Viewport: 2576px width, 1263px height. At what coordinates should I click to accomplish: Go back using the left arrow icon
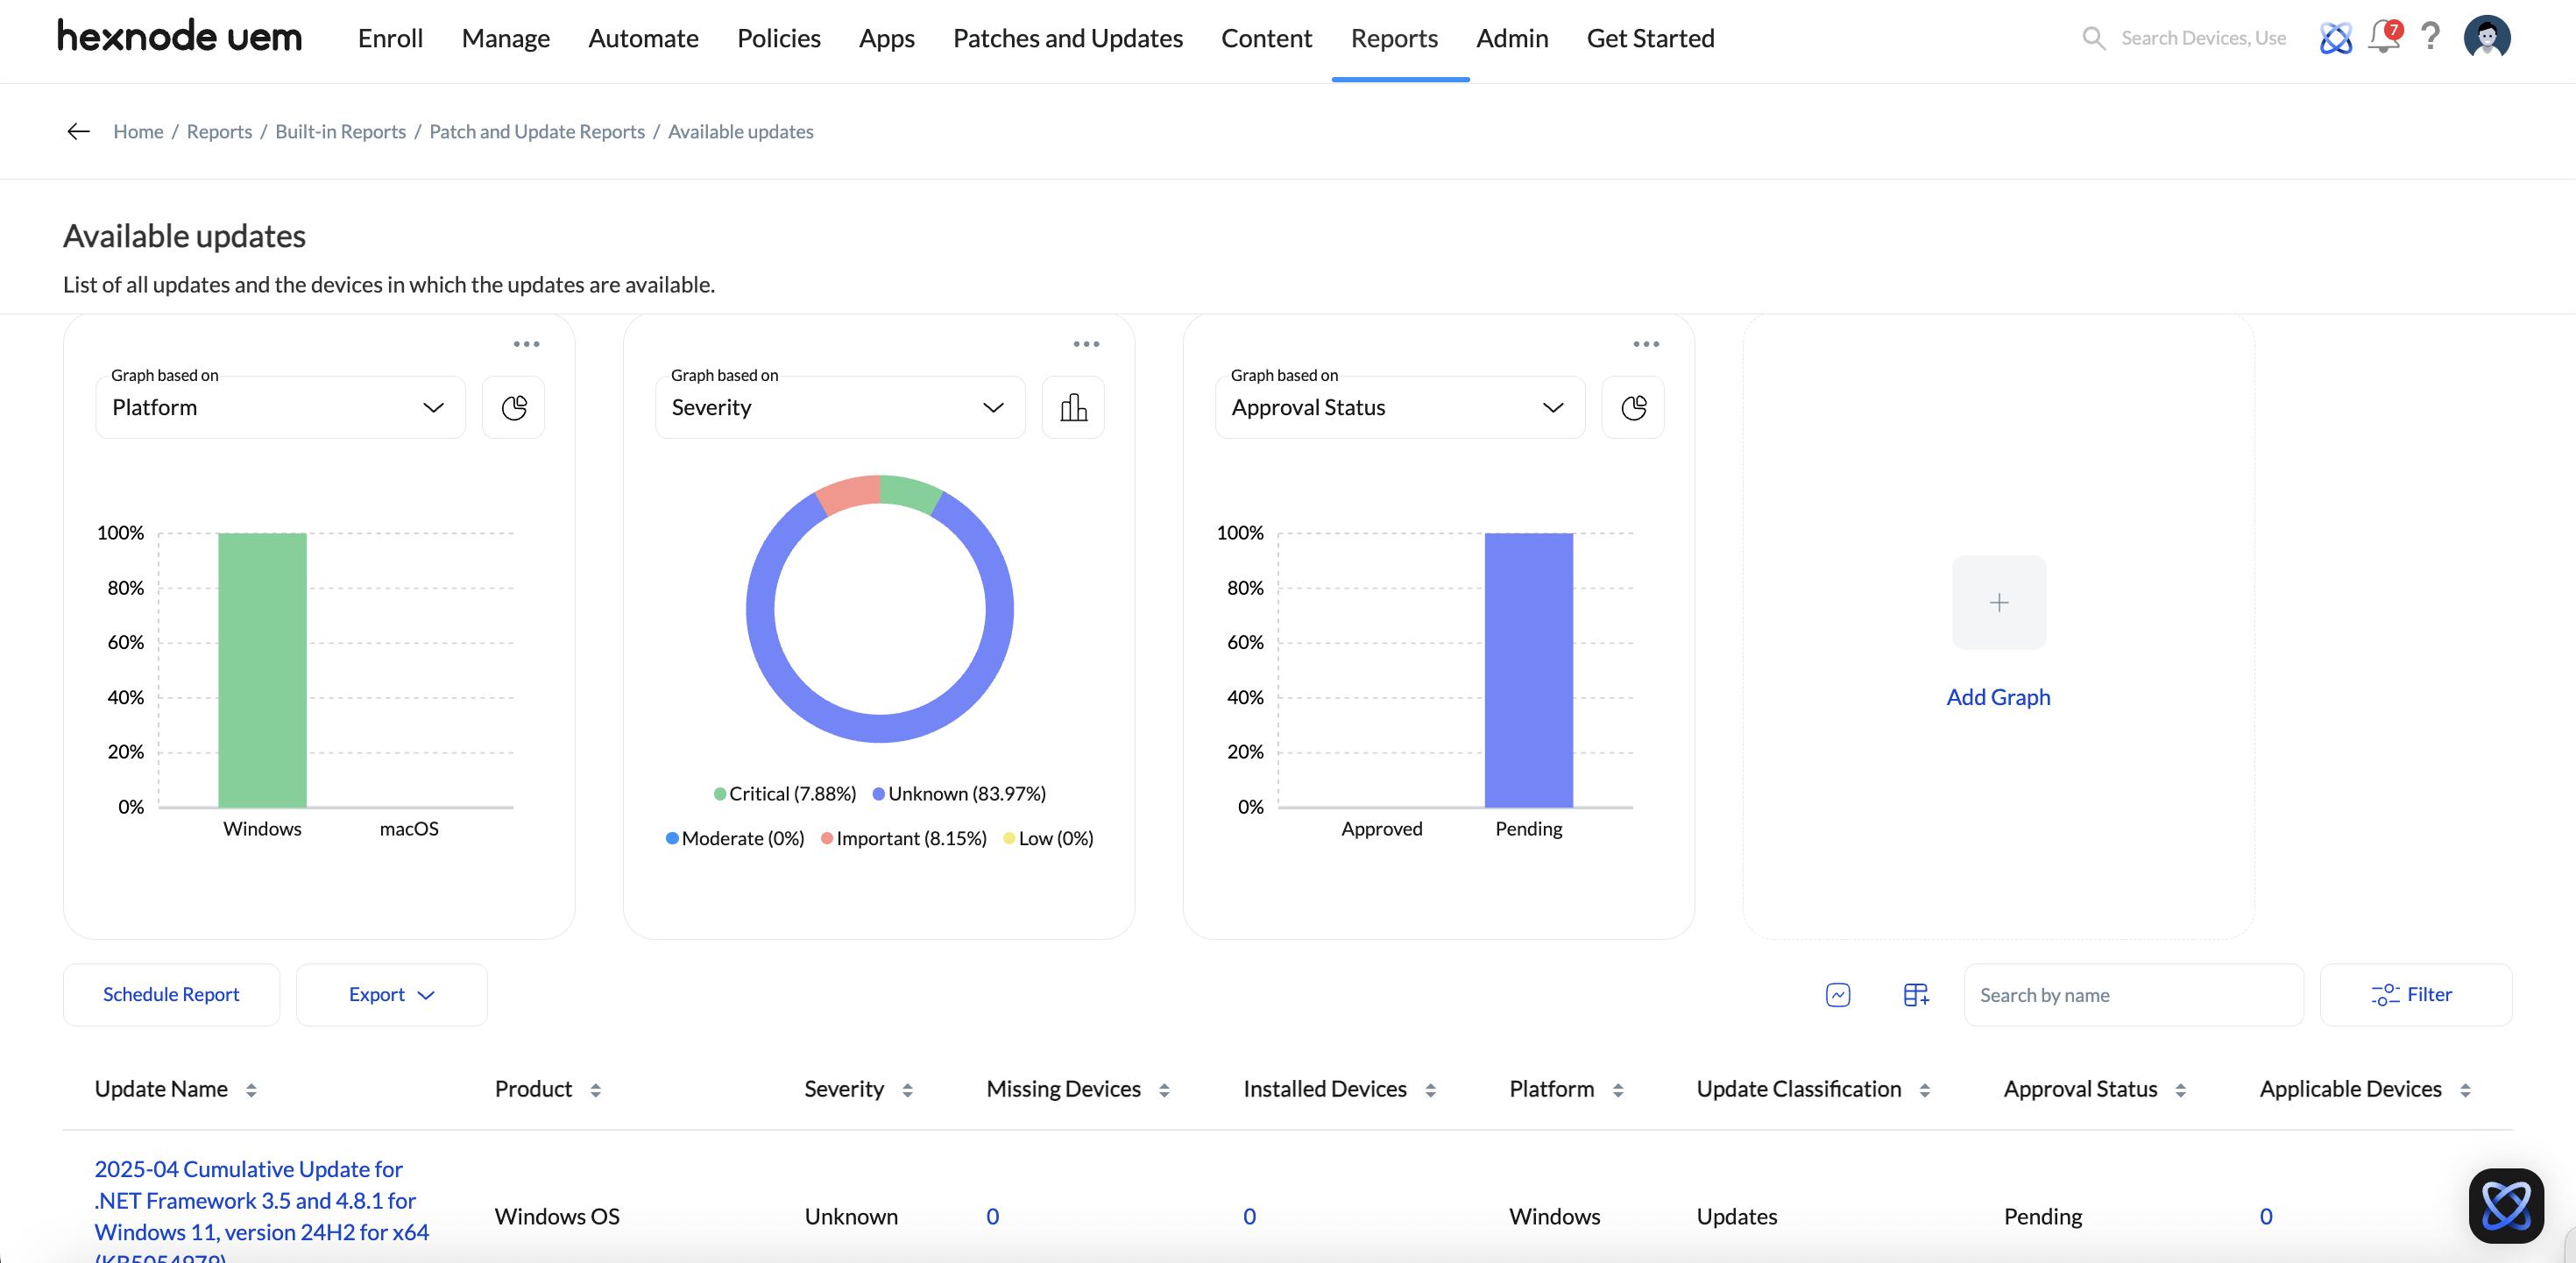pos(78,131)
